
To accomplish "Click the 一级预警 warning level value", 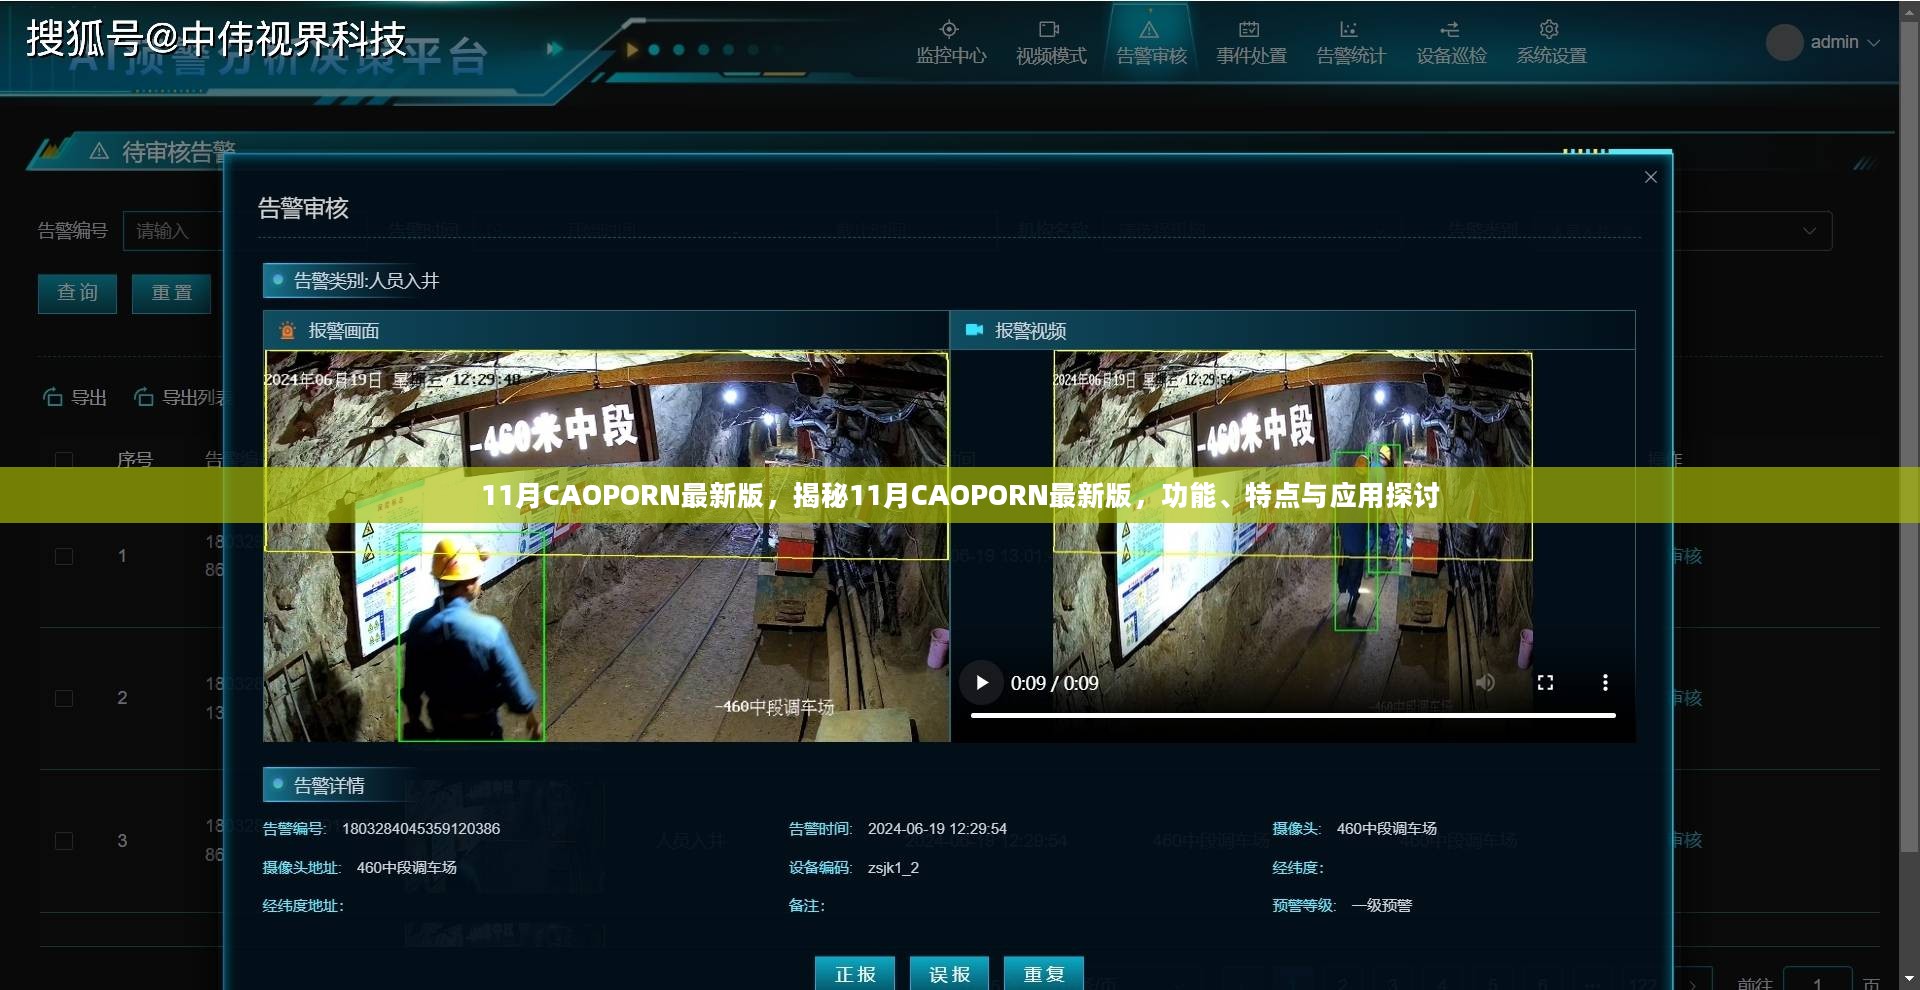I will 1381,906.
